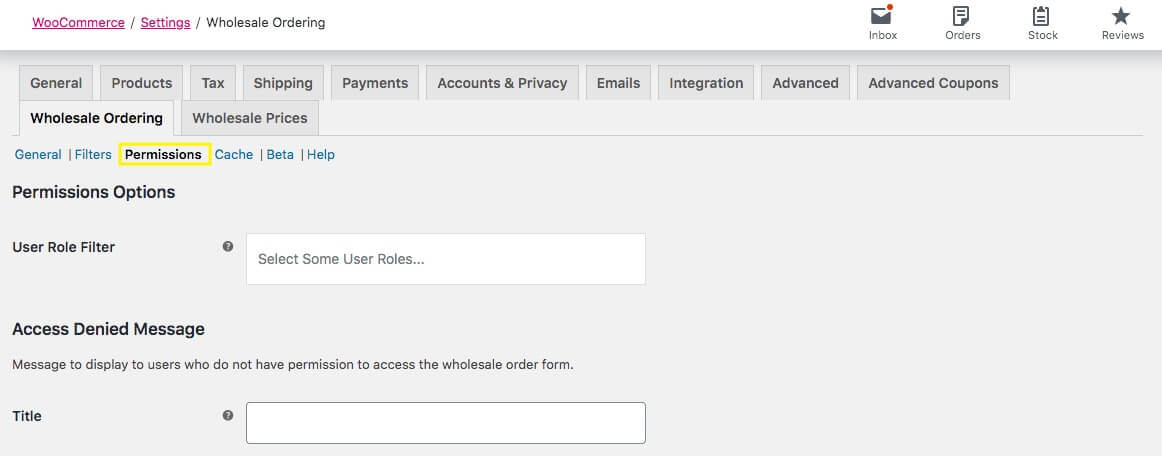
Task: Click help icon beside Title field
Action: pos(228,415)
